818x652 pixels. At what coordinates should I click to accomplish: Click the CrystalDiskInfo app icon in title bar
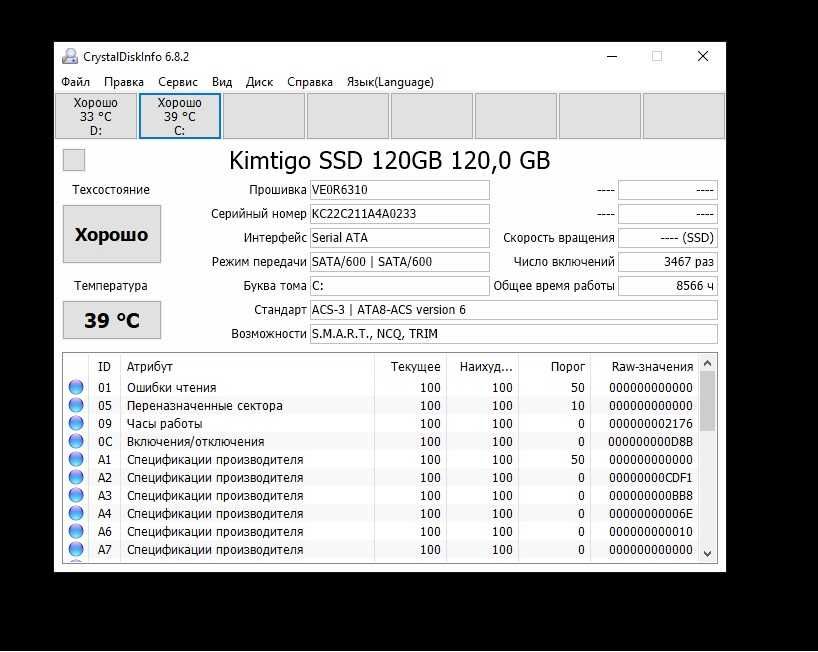pos(70,56)
